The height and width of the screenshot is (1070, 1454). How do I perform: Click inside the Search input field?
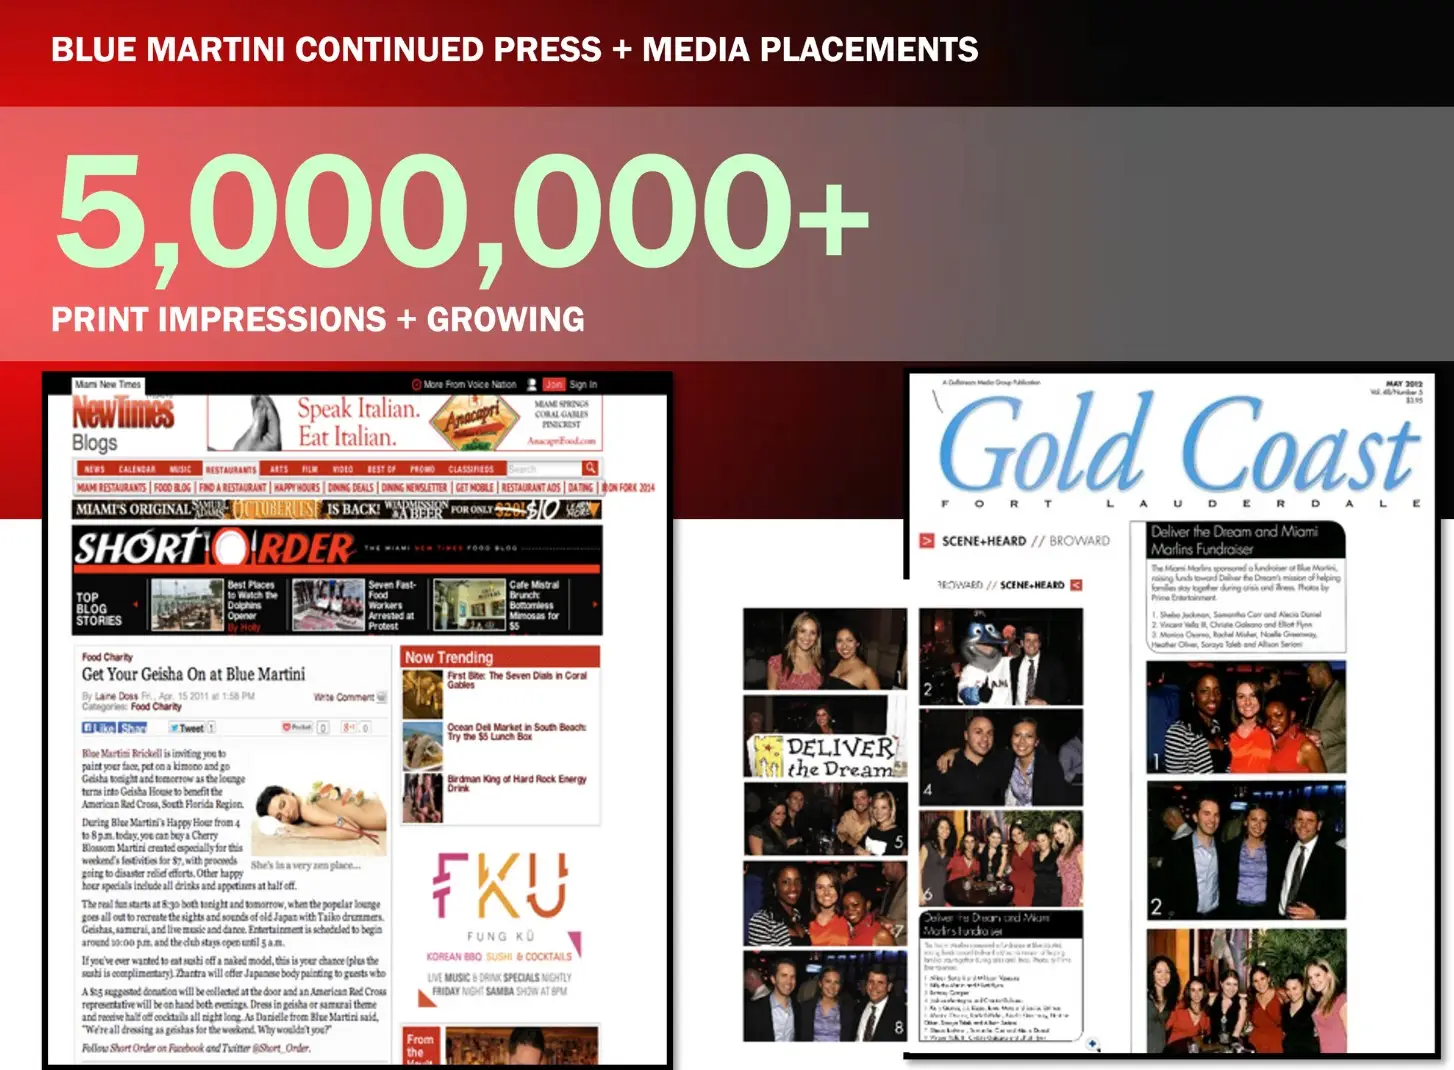[542, 468]
